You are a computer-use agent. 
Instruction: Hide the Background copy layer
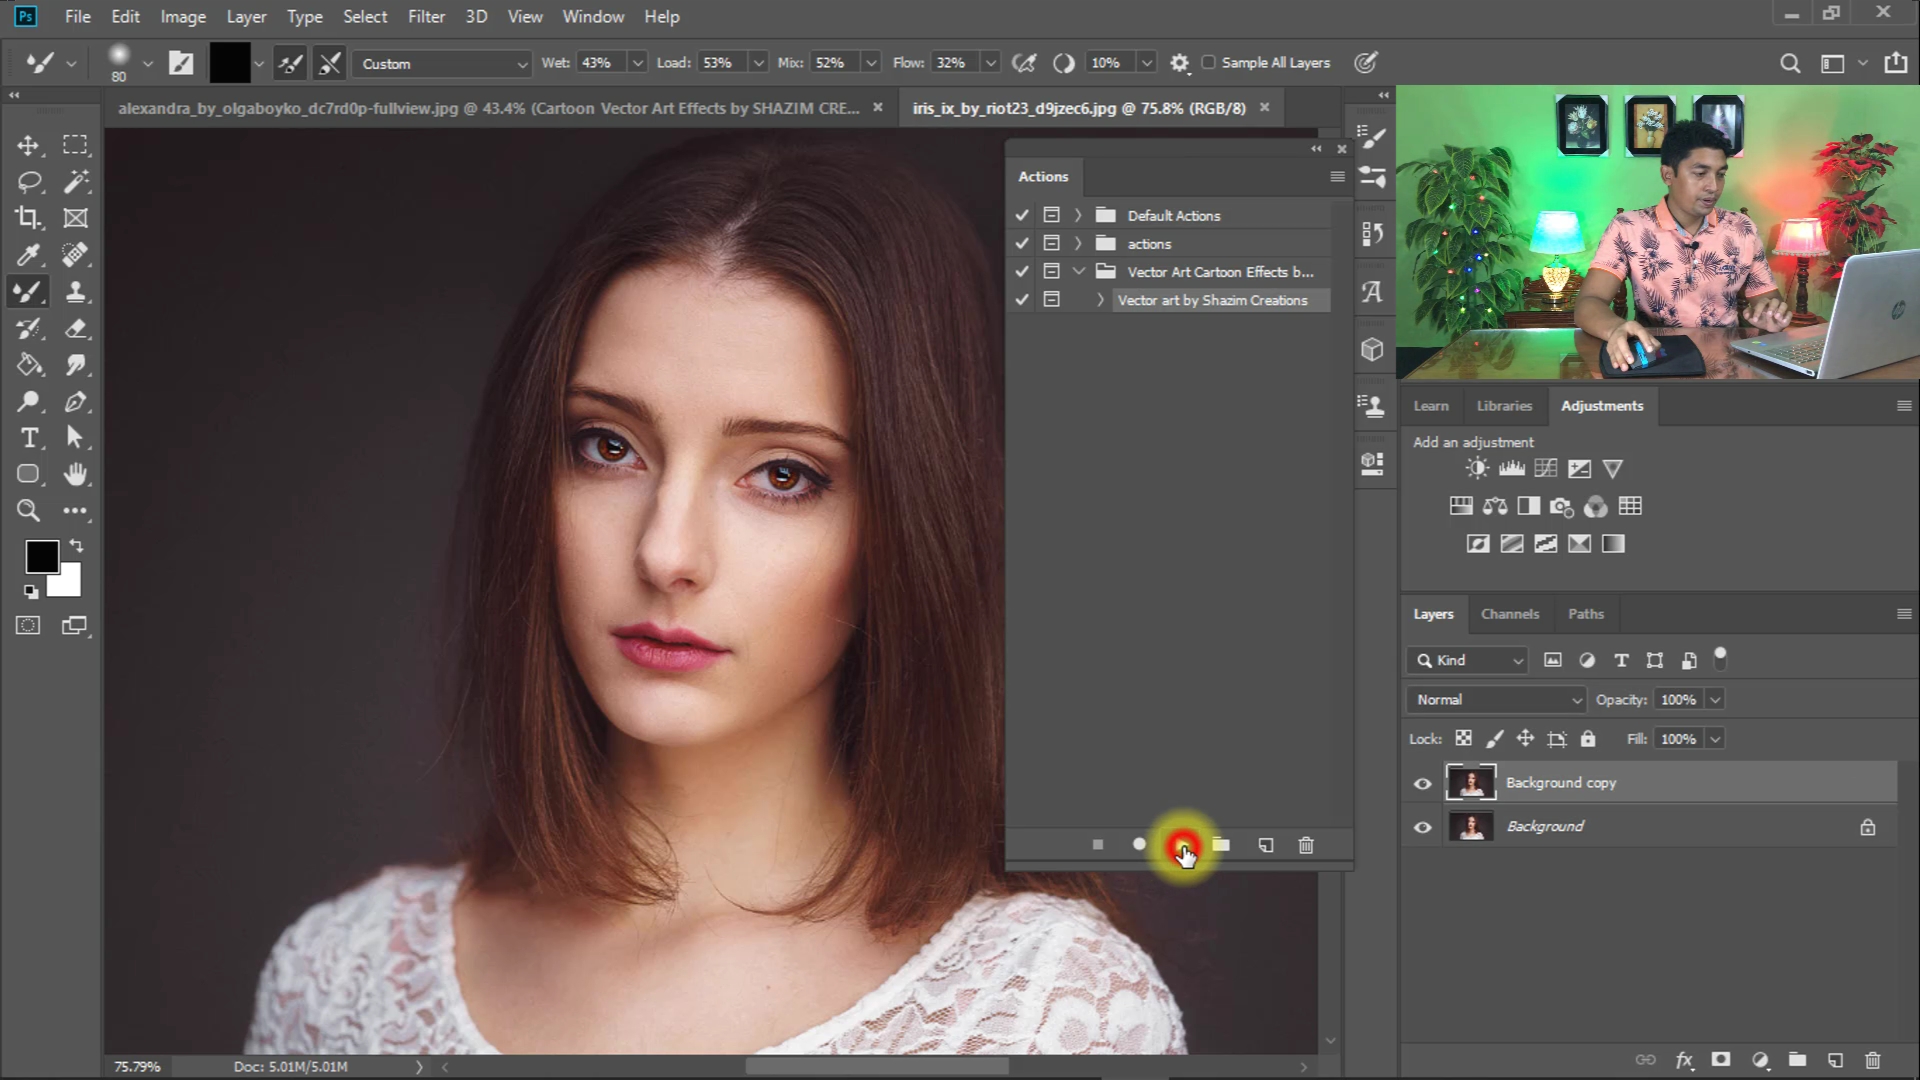click(x=1422, y=783)
